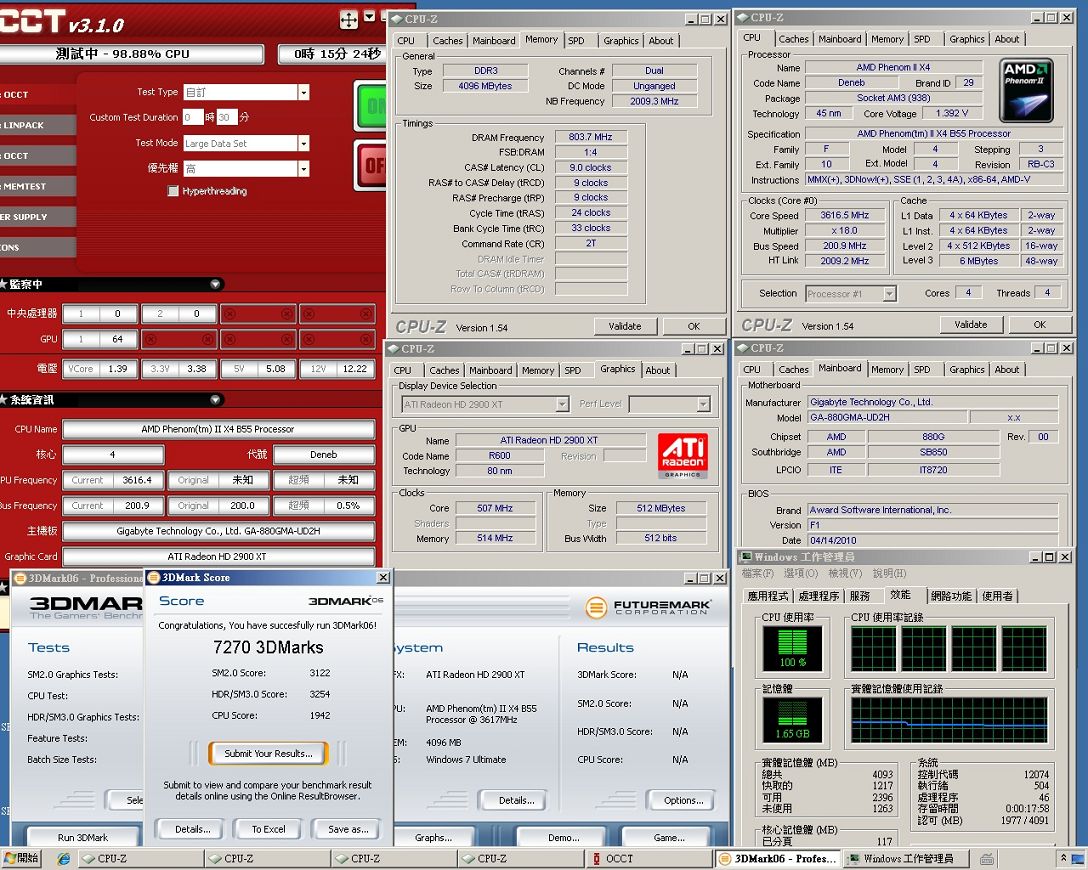Image resolution: width=1088 pixels, height=870 pixels.
Task: Click the 7270 3DMarks score text
Action: [x=268, y=647]
